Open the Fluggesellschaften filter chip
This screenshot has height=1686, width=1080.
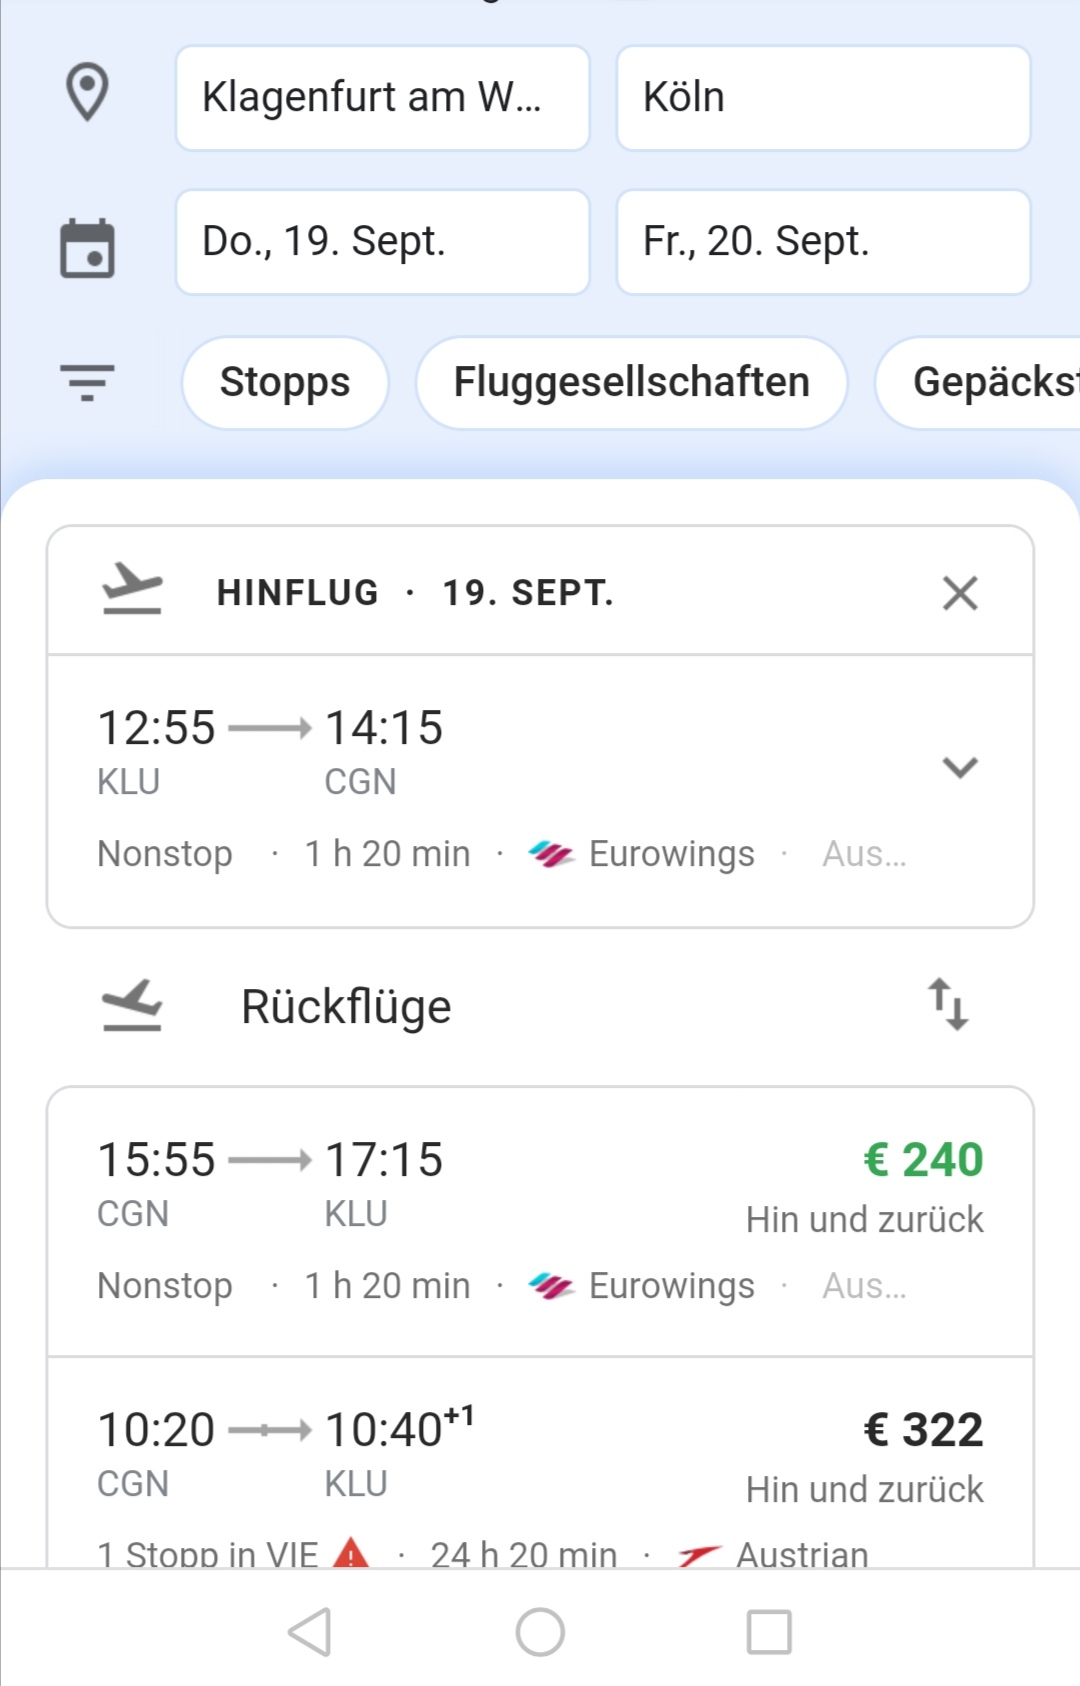631,382
